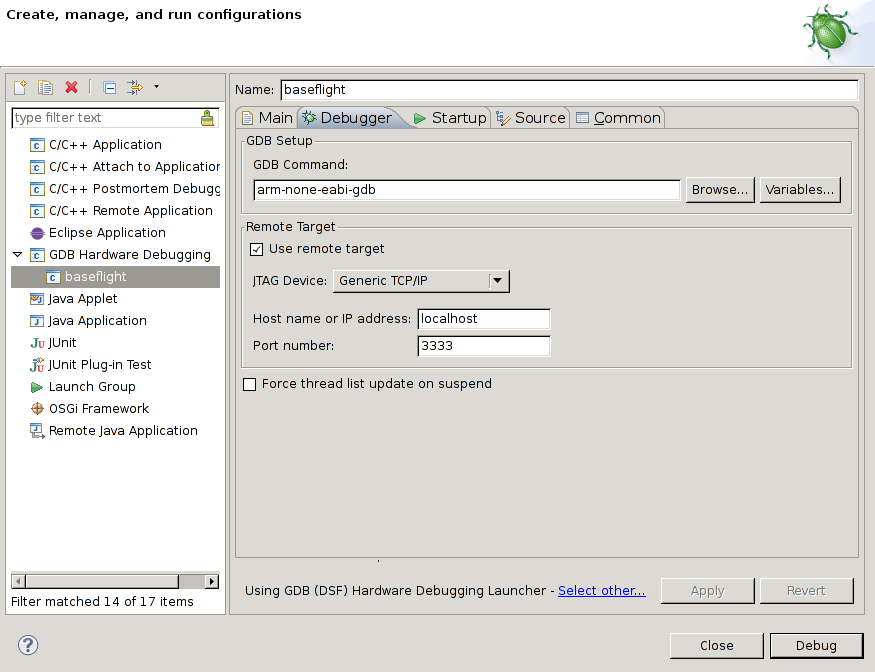
Task: Click the GDB Command input field
Action: pos(467,190)
